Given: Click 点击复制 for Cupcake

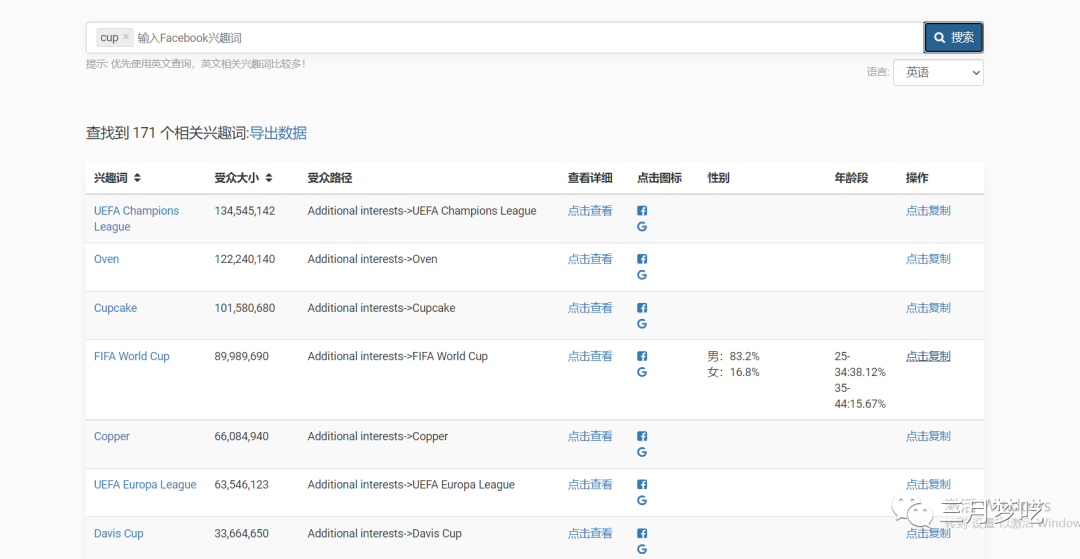Looking at the screenshot, I should [x=928, y=308].
